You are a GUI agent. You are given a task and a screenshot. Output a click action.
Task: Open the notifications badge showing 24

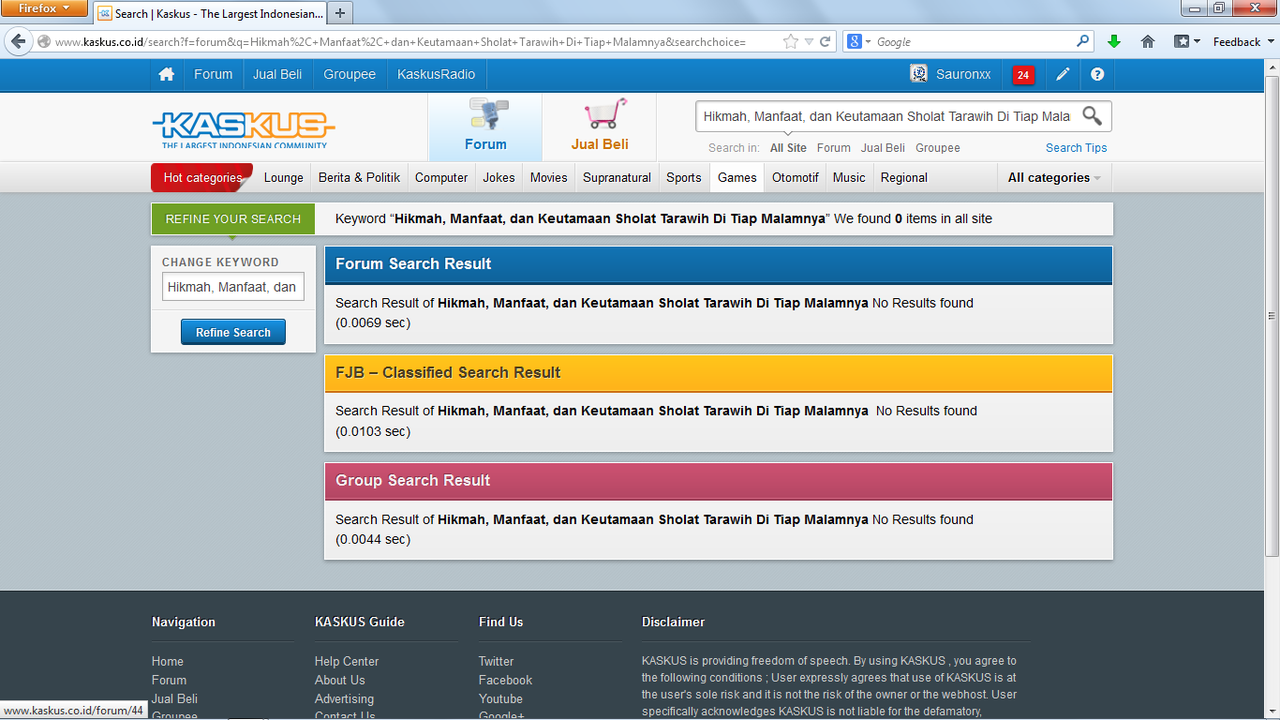[x=1023, y=75]
